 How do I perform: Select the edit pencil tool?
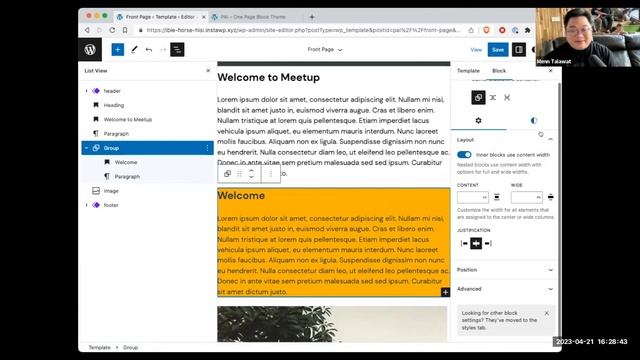click(134, 50)
